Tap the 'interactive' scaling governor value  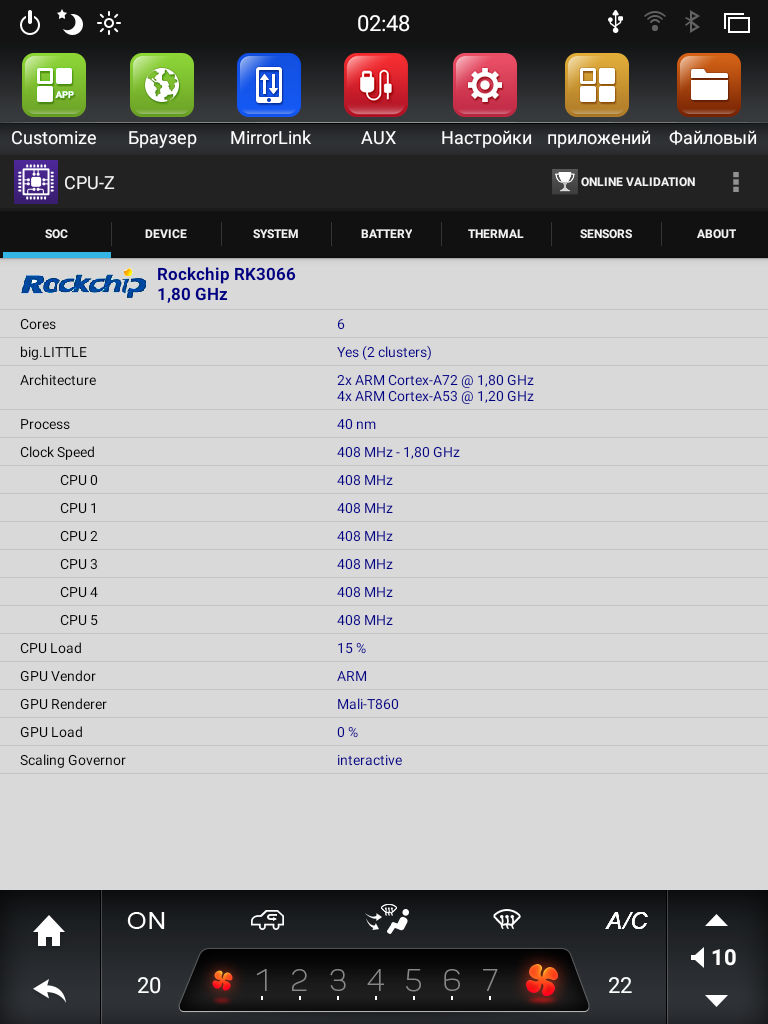(x=370, y=760)
